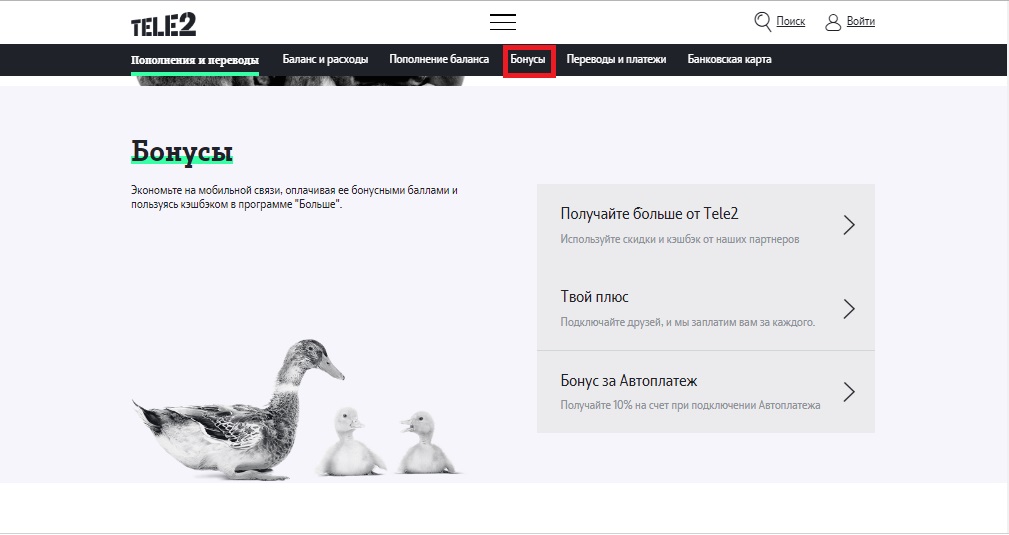The height and width of the screenshot is (535, 1009).
Task: Open the Пополнения и переводы tab
Action: 194,60
